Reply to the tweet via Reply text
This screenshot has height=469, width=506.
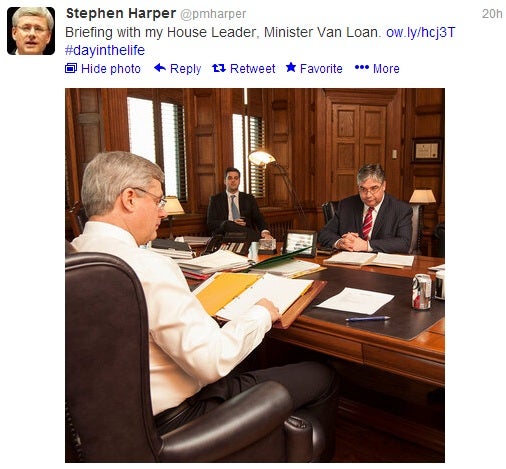point(185,69)
